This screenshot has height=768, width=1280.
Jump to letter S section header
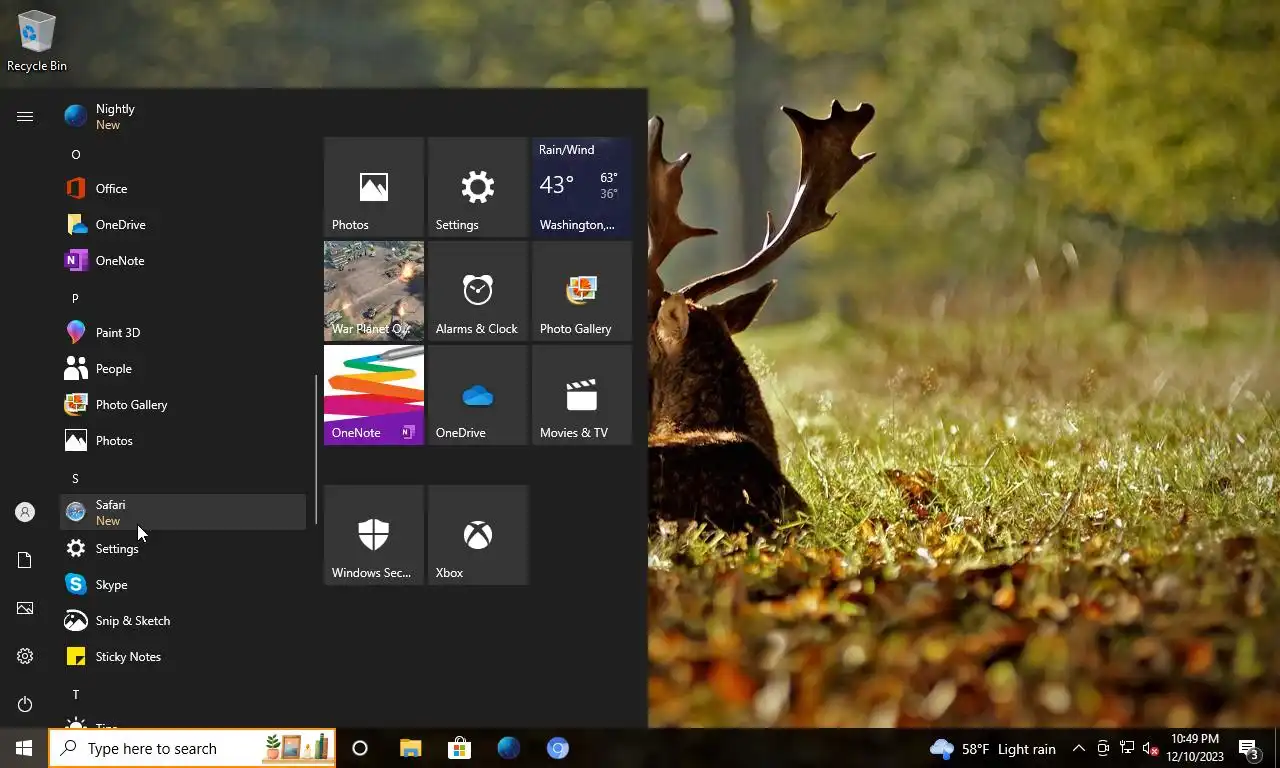point(183,478)
